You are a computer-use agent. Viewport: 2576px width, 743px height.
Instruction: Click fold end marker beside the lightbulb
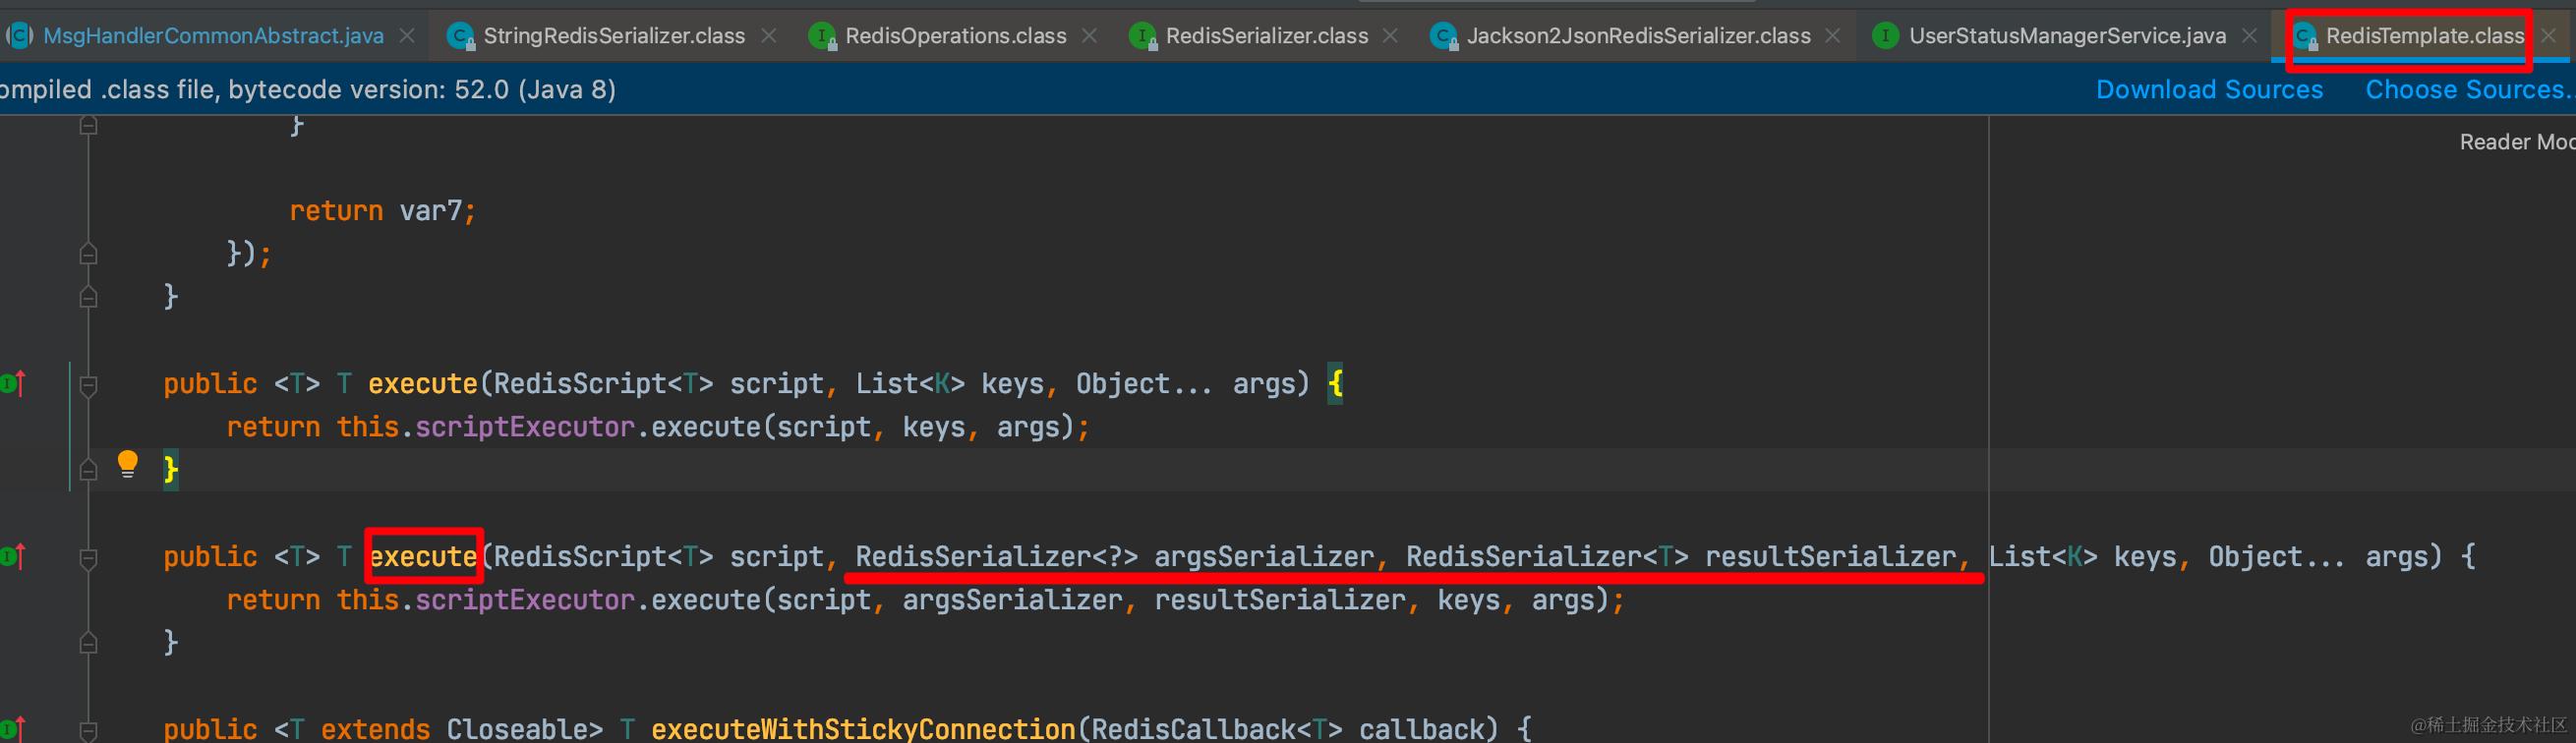[88, 469]
